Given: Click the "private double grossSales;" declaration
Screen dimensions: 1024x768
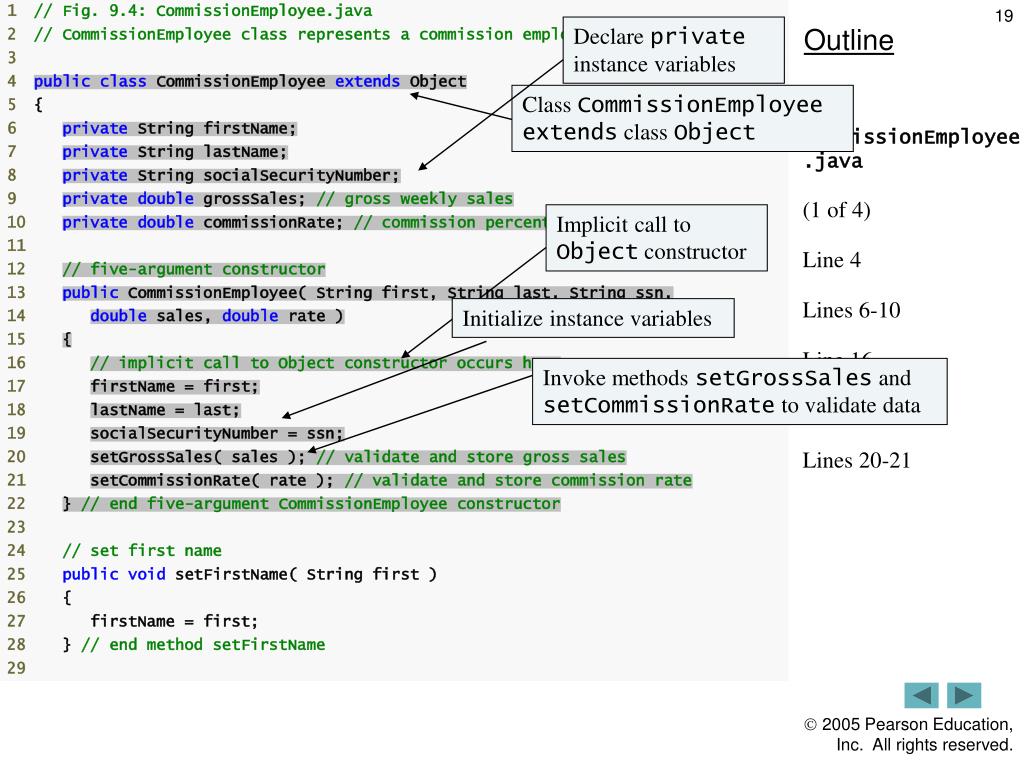Looking at the screenshot, I should [x=184, y=199].
